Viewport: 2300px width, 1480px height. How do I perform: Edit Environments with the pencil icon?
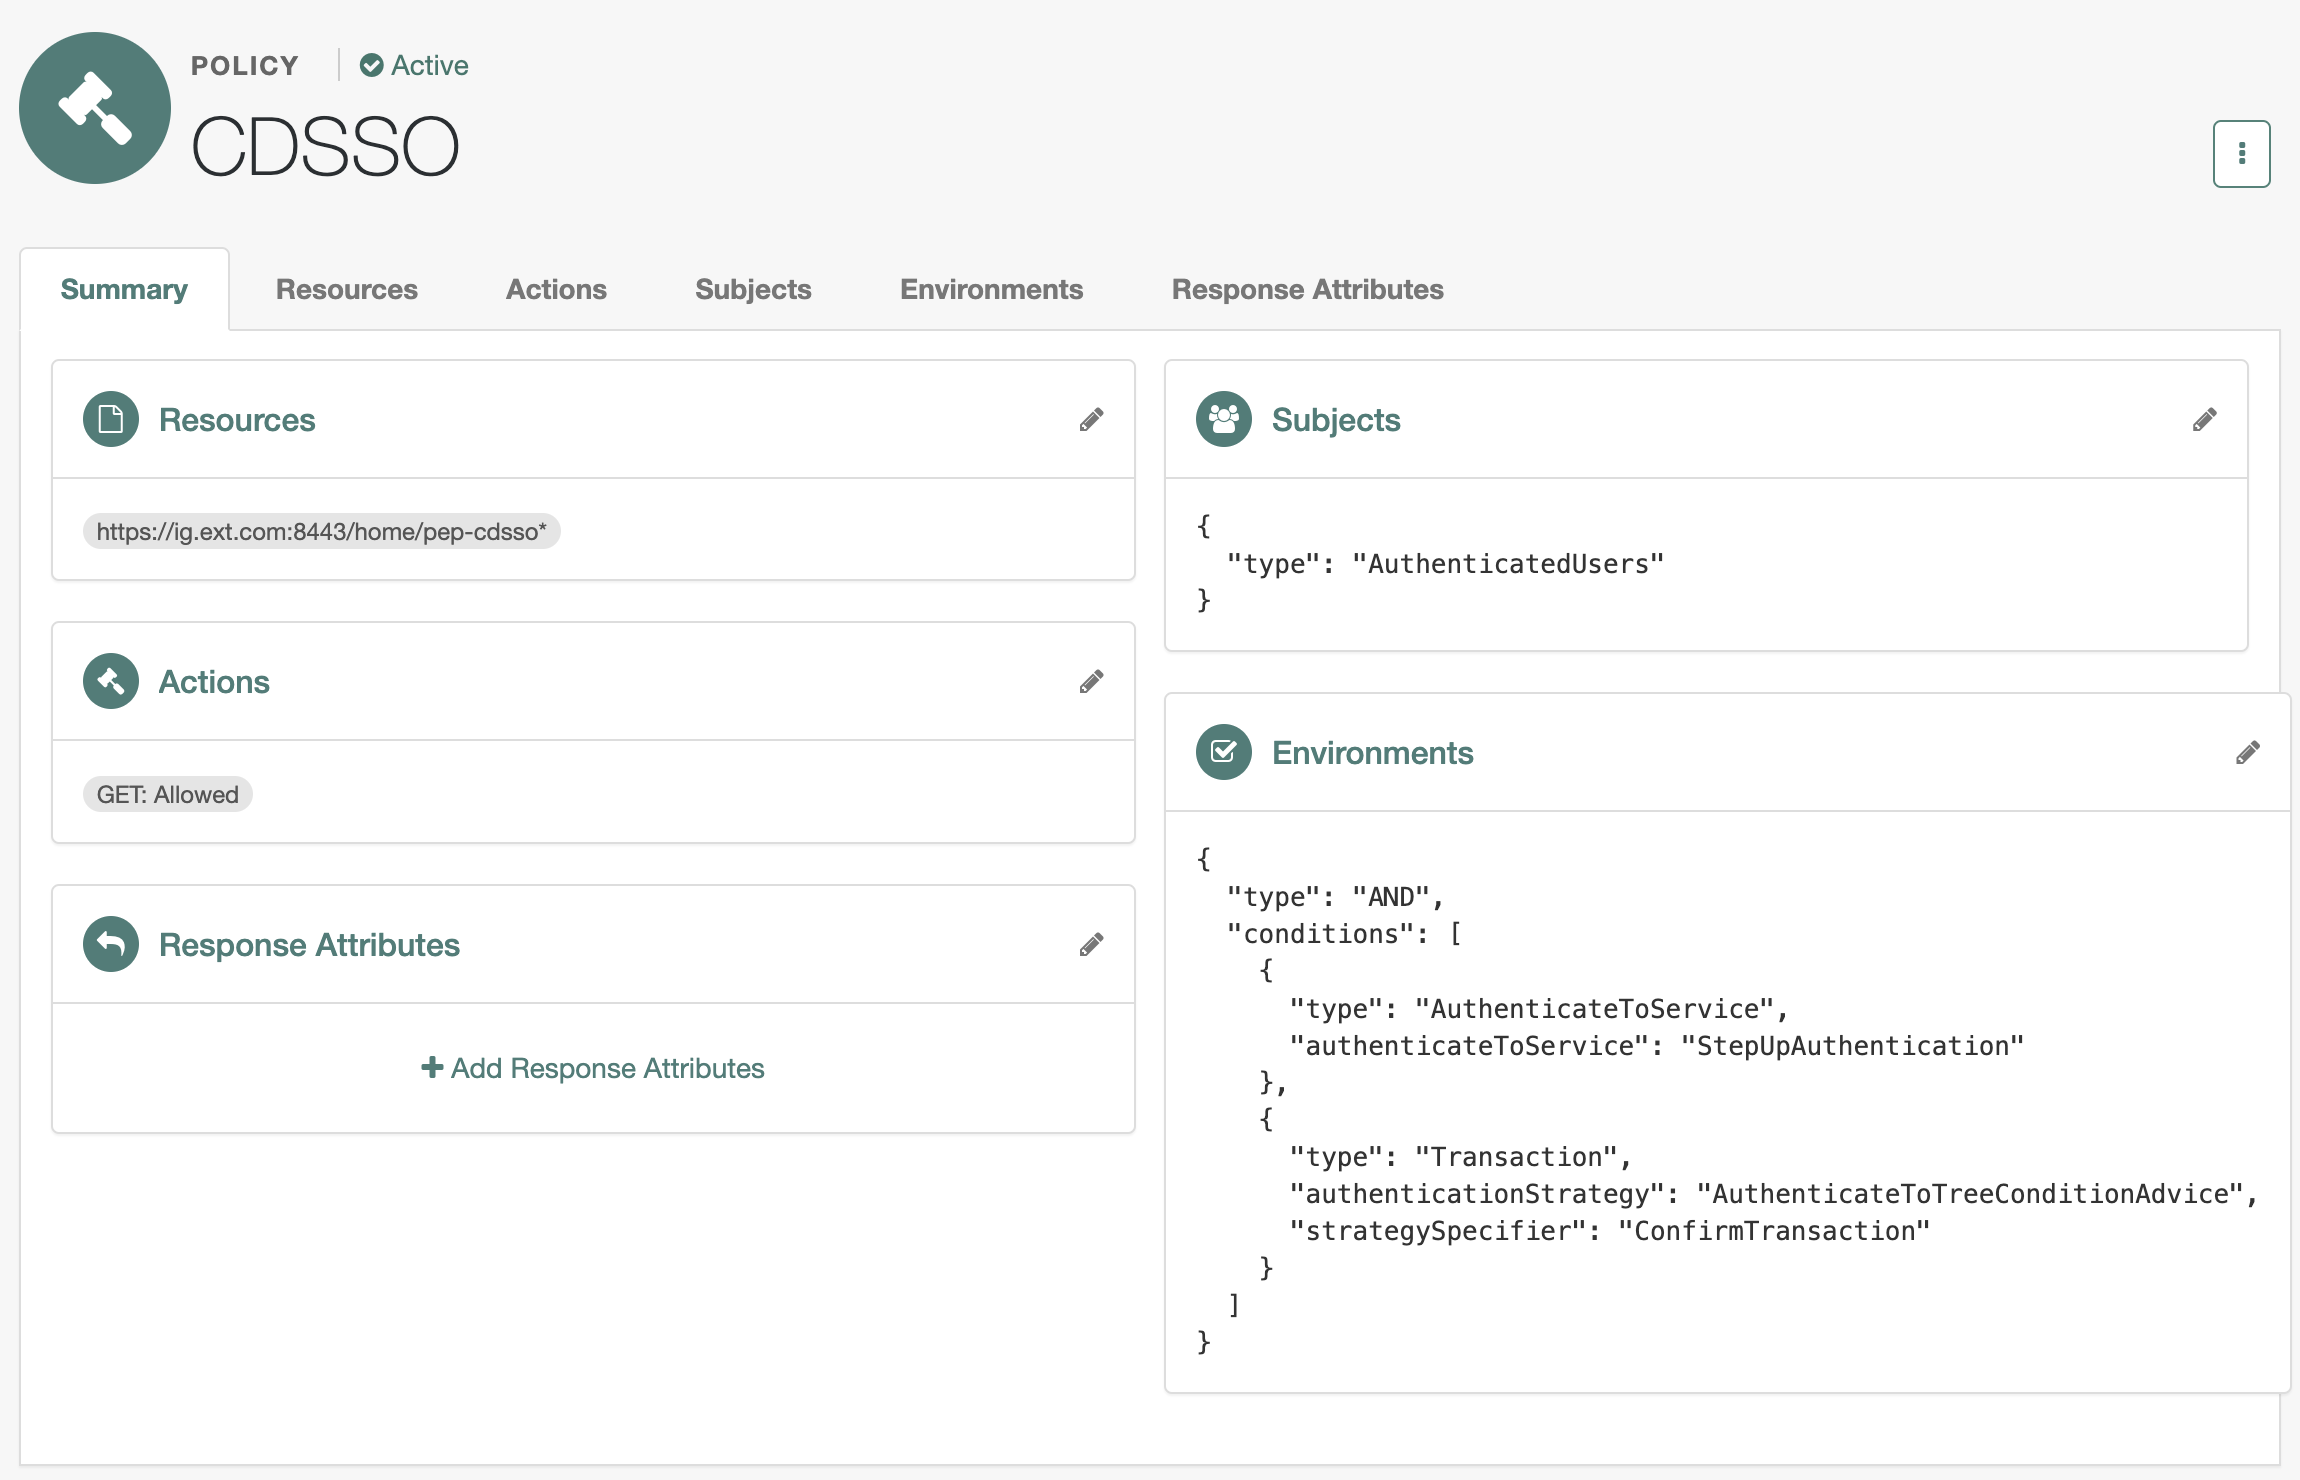click(x=2247, y=753)
